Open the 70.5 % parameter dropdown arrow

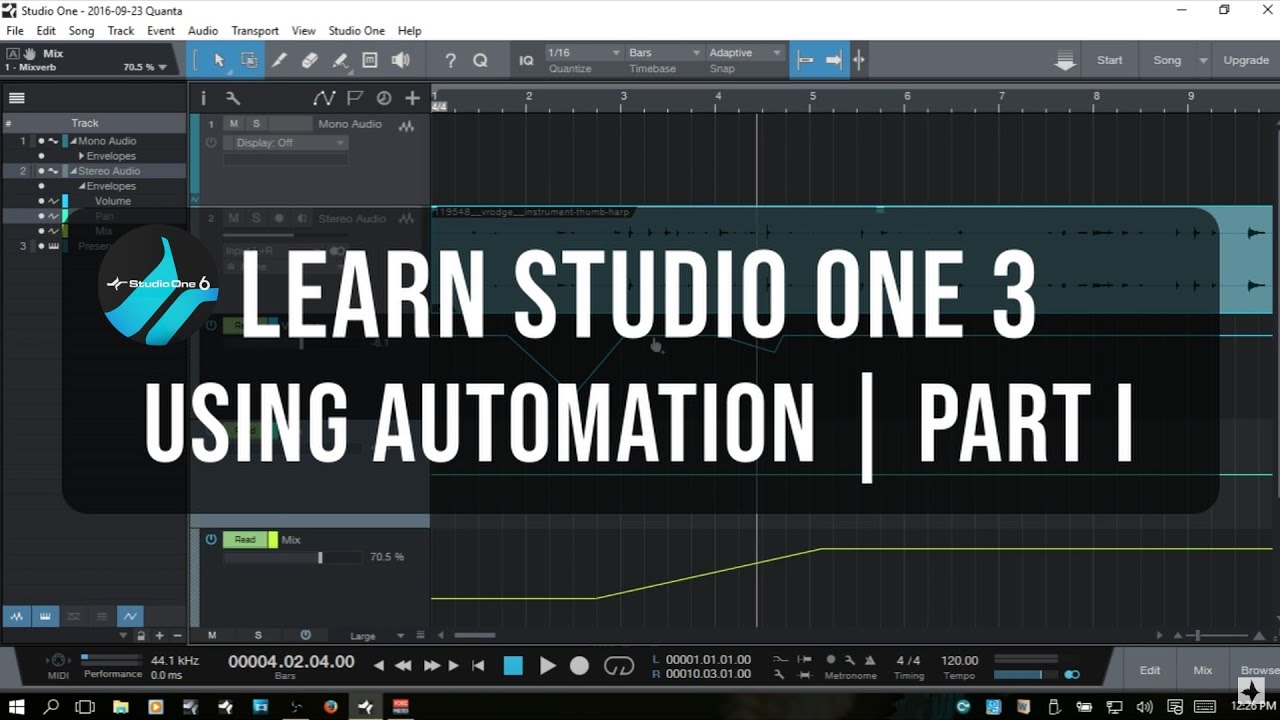tap(163, 67)
